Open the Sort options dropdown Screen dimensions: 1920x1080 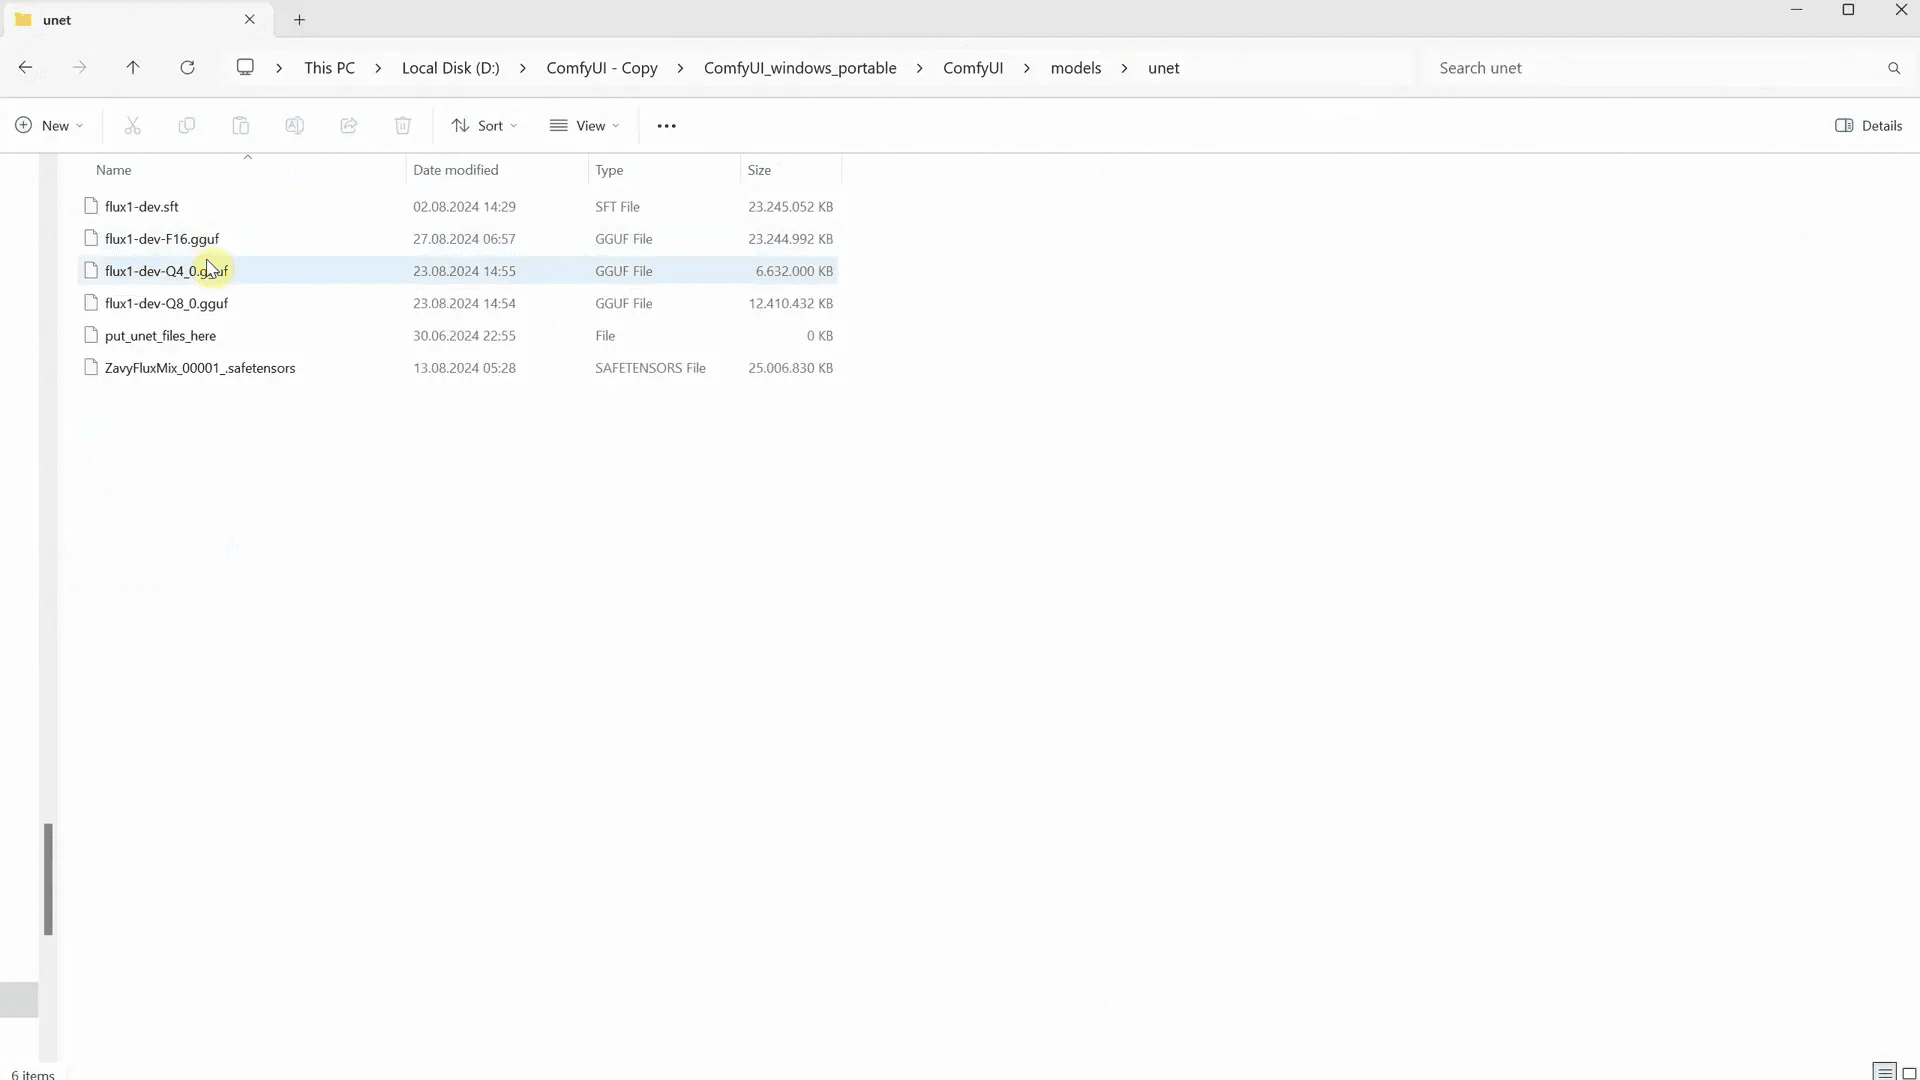point(484,125)
